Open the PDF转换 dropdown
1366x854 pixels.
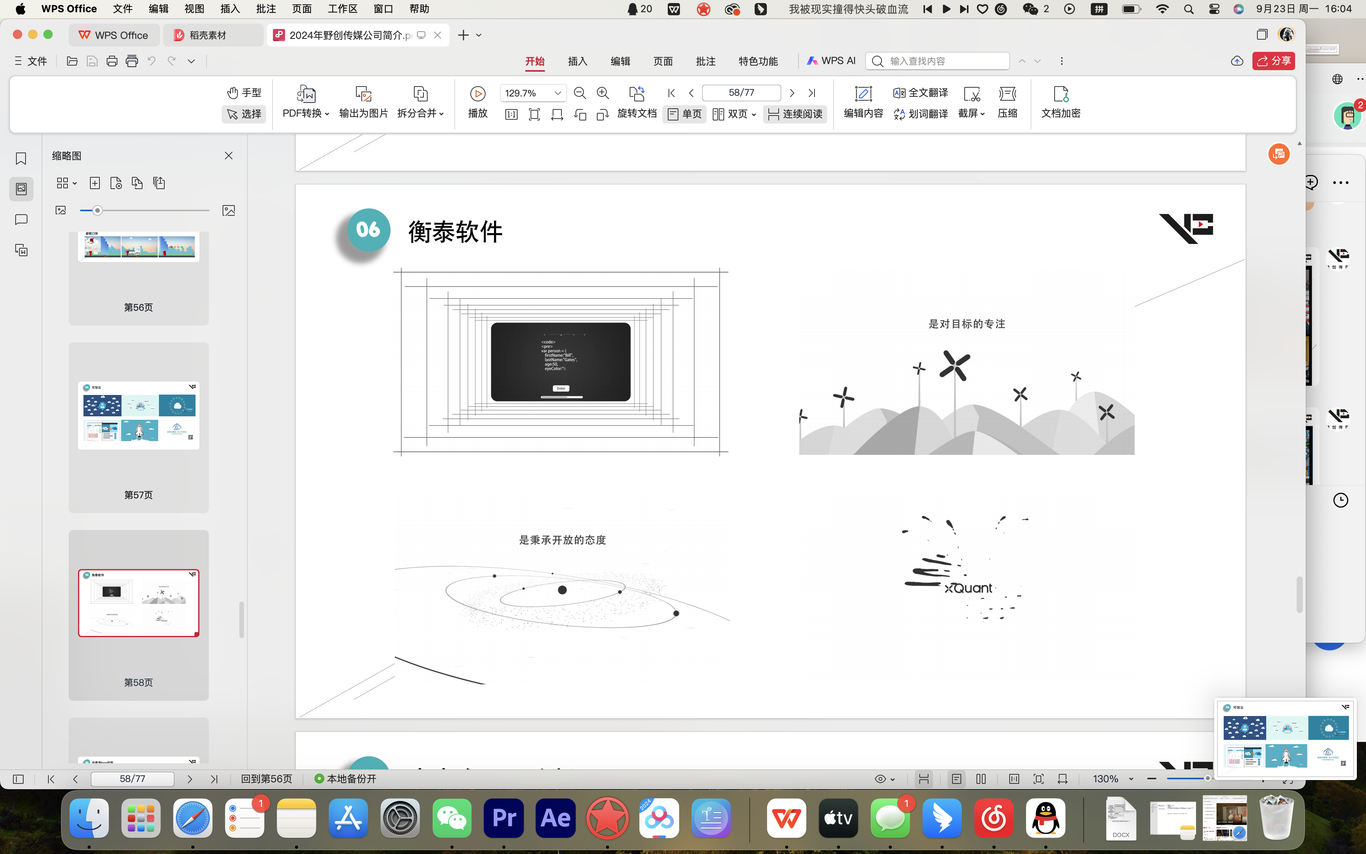(x=306, y=103)
